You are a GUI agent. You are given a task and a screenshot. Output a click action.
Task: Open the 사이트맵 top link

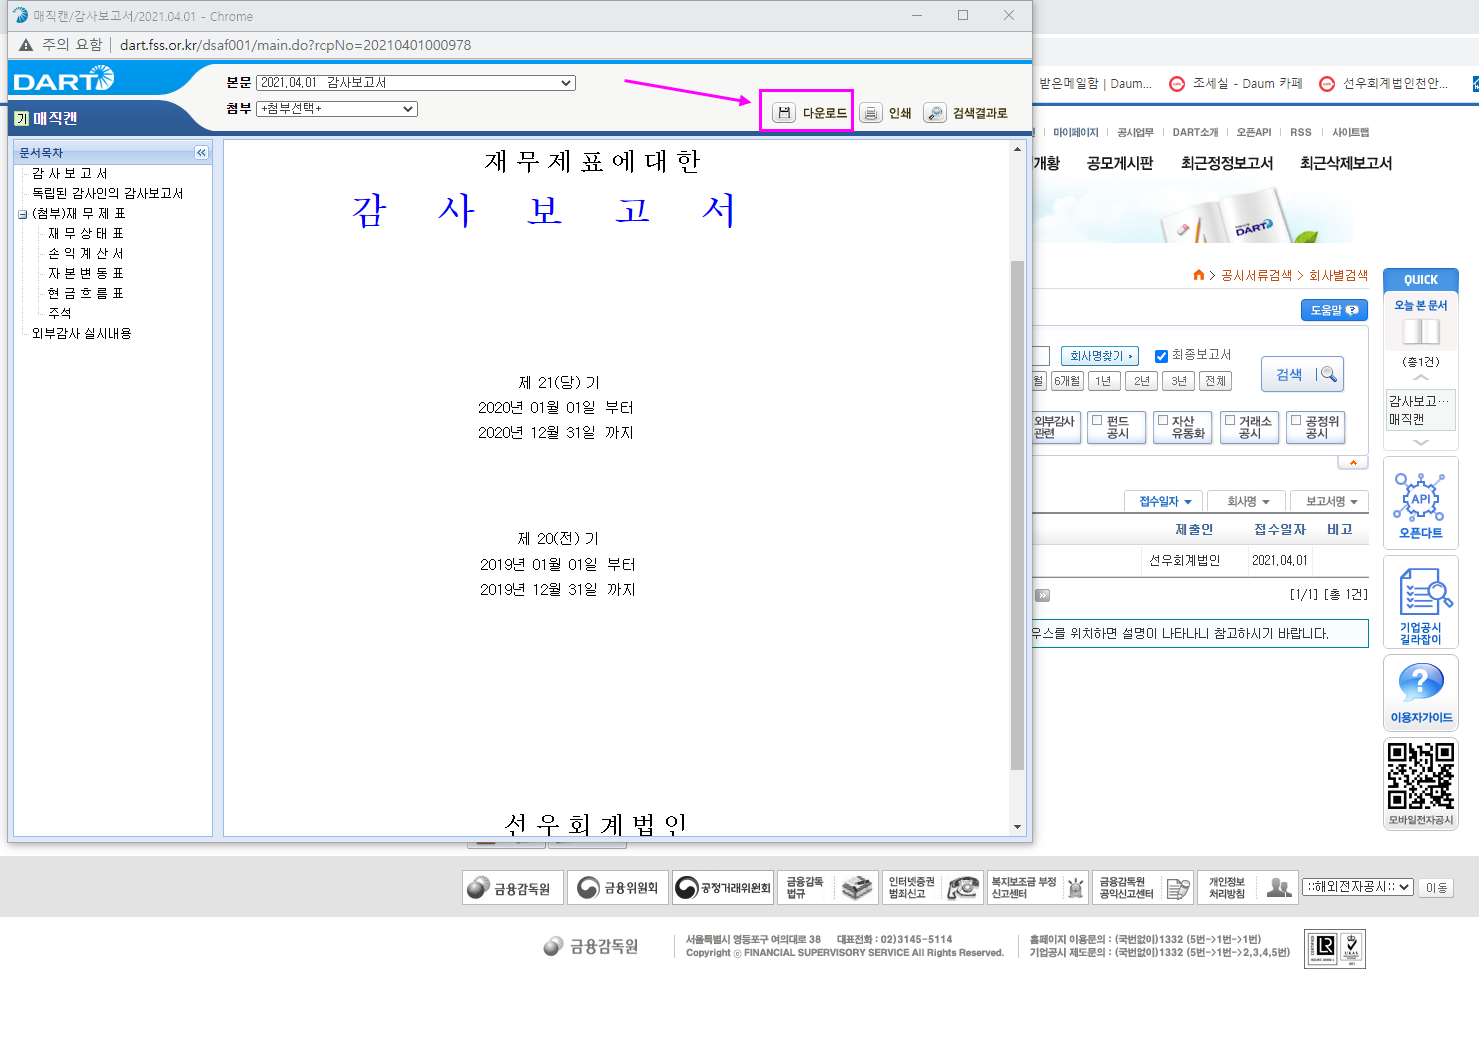tap(1350, 132)
